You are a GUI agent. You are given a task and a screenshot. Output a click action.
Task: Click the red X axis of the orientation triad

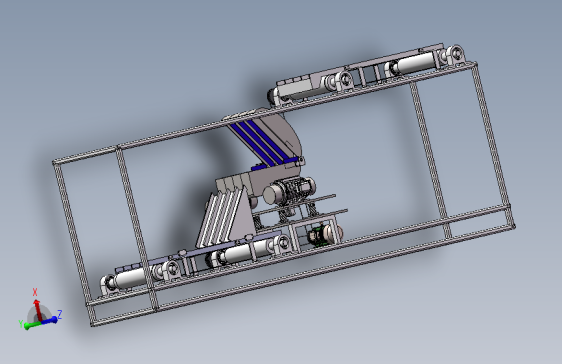point(37,310)
